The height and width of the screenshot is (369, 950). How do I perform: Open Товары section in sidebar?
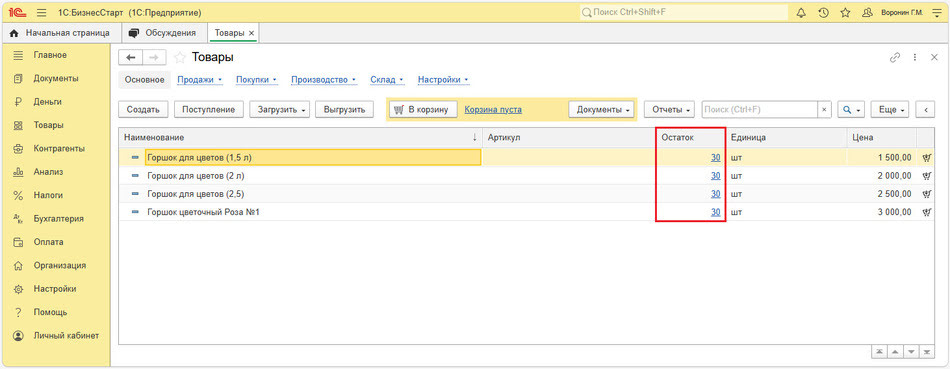pyautogui.click(x=55, y=125)
